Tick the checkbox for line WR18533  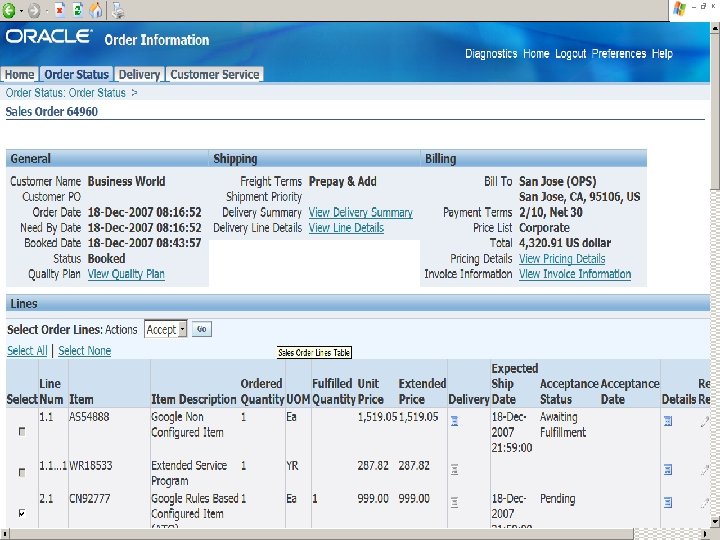tap(22, 472)
